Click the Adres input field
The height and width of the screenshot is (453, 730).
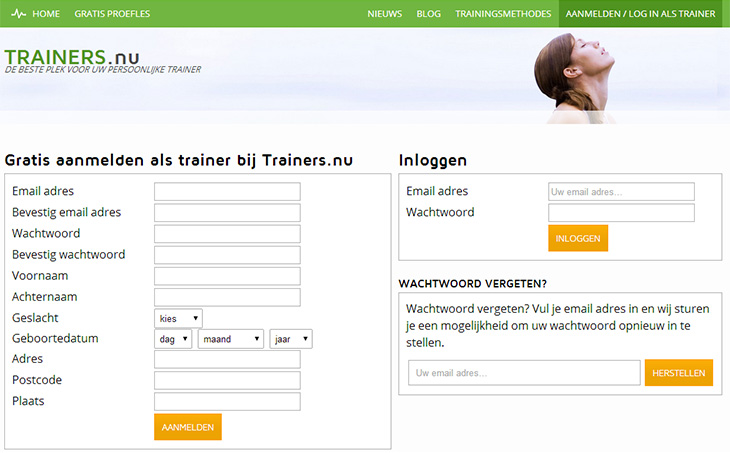[x=227, y=359]
